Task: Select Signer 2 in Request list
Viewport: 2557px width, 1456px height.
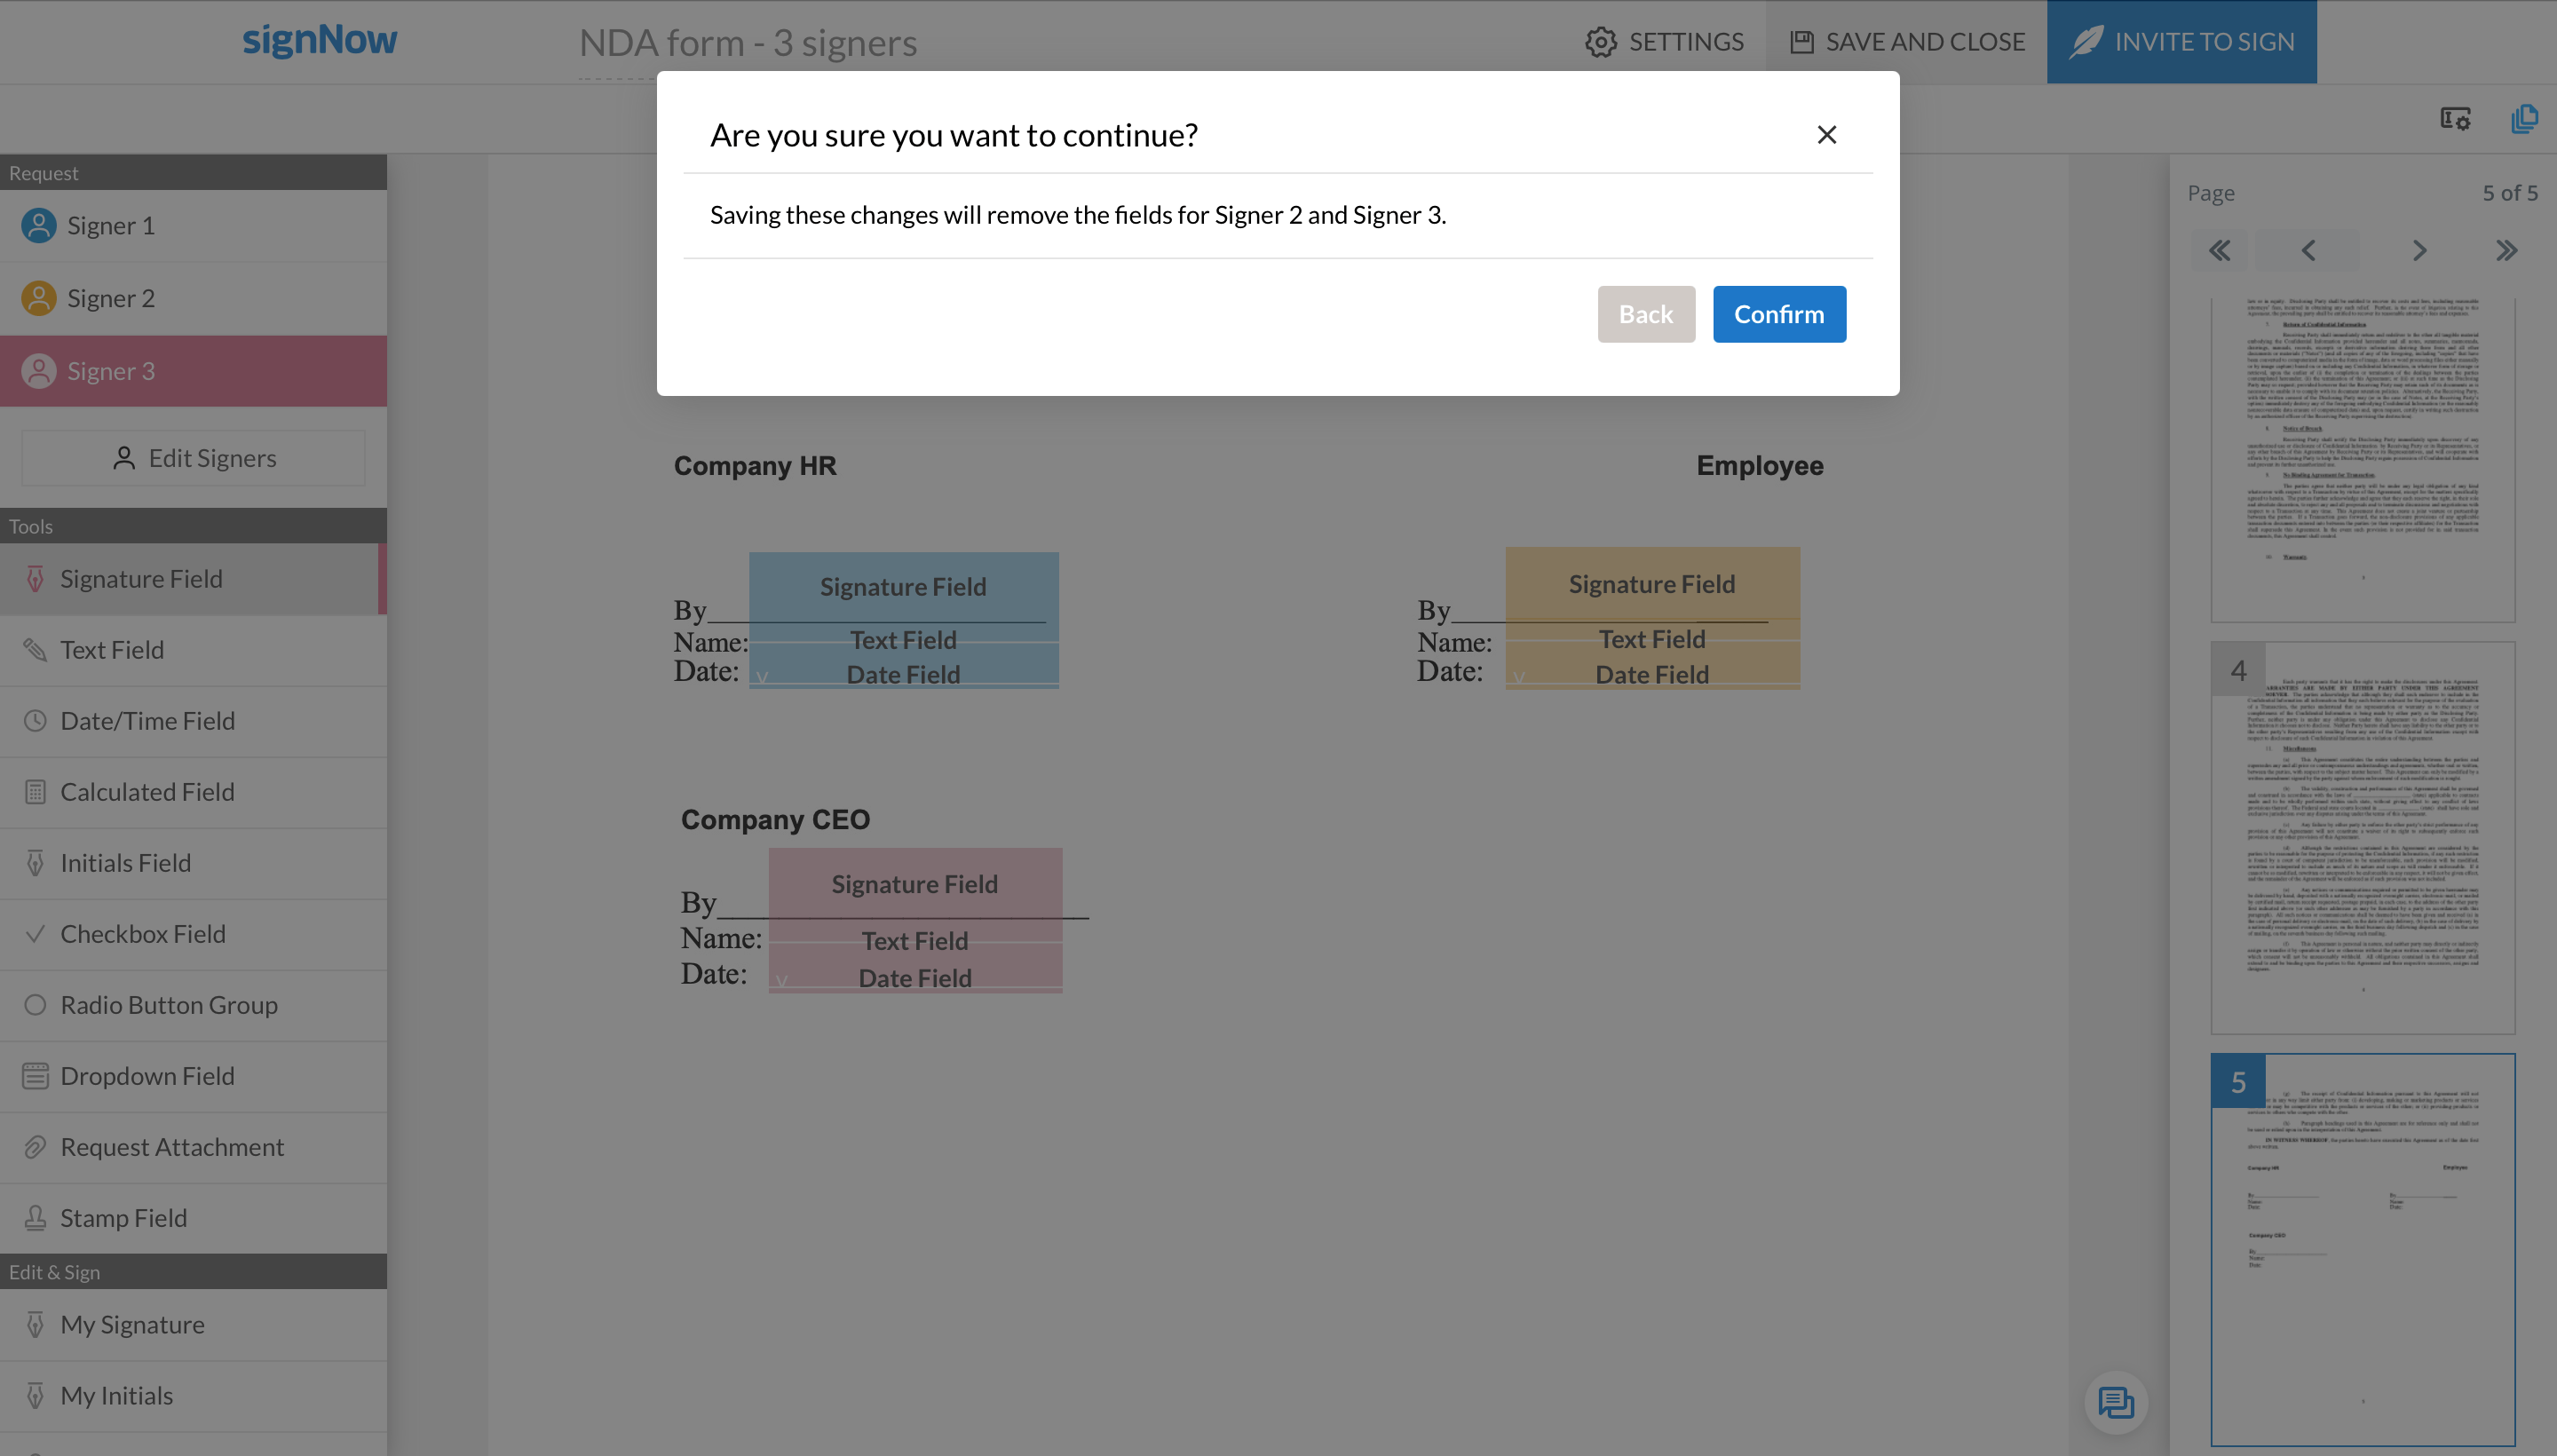Action: pyautogui.click(x=110, y=298)
